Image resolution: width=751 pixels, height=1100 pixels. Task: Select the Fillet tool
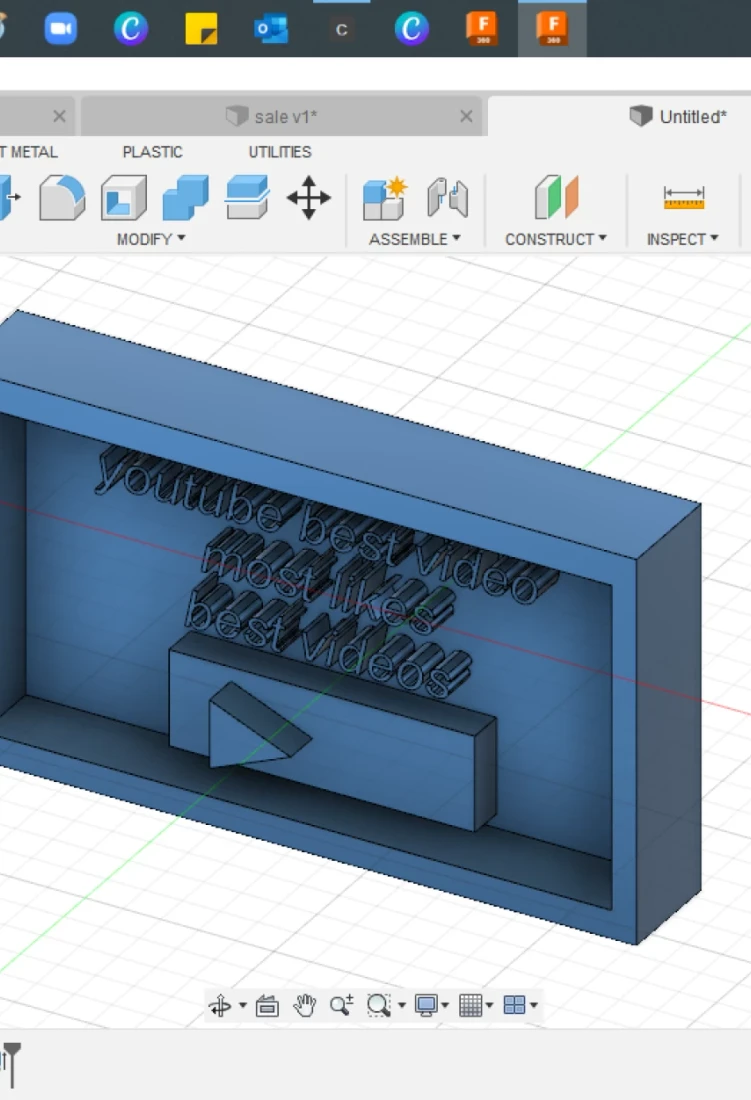coord(62,198)
